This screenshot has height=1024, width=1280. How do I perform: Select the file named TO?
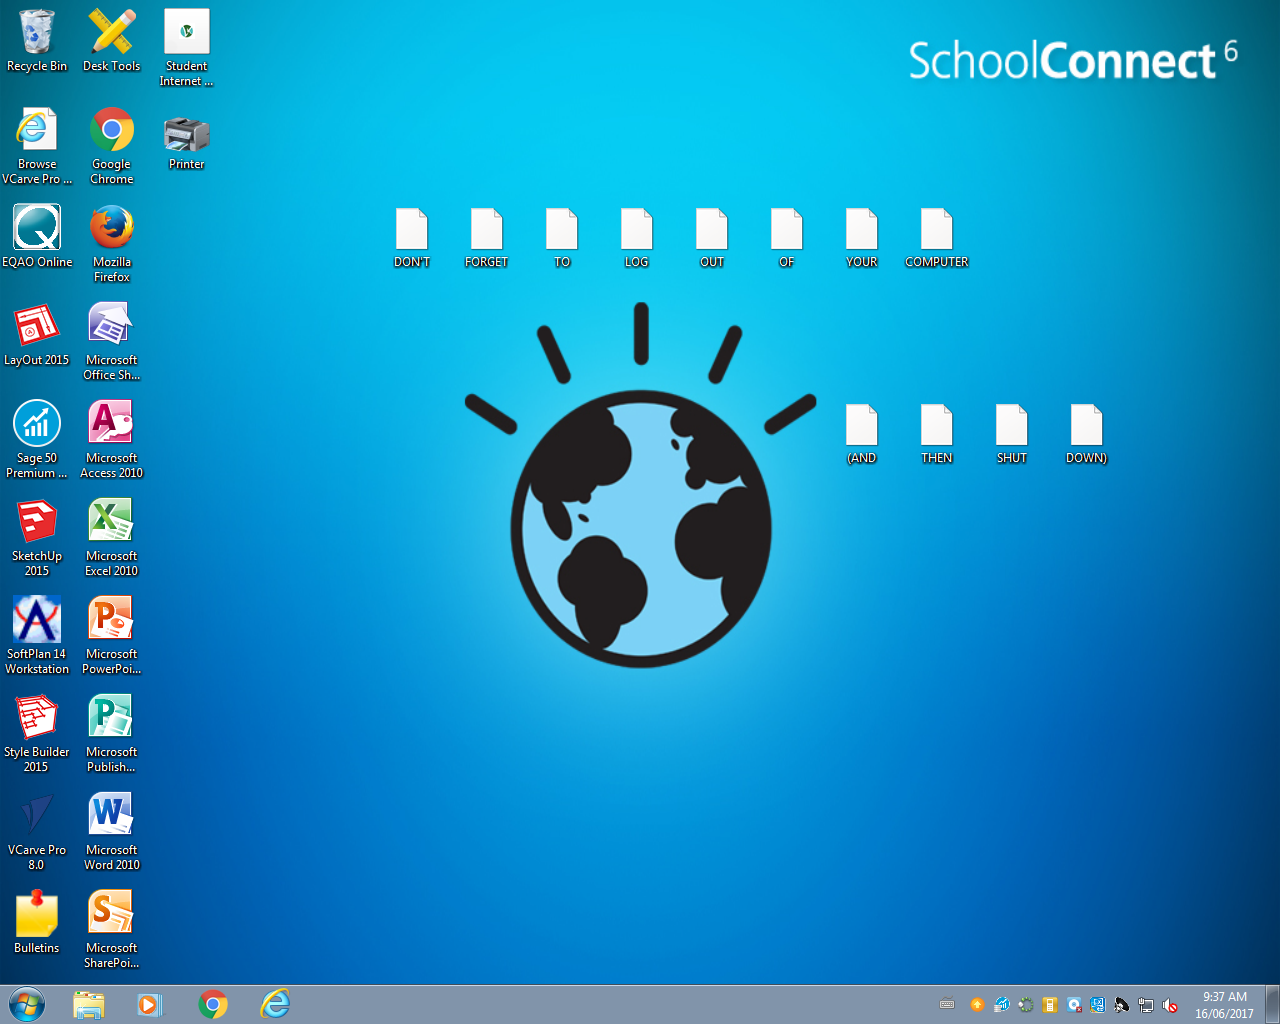tap(562, 238)
